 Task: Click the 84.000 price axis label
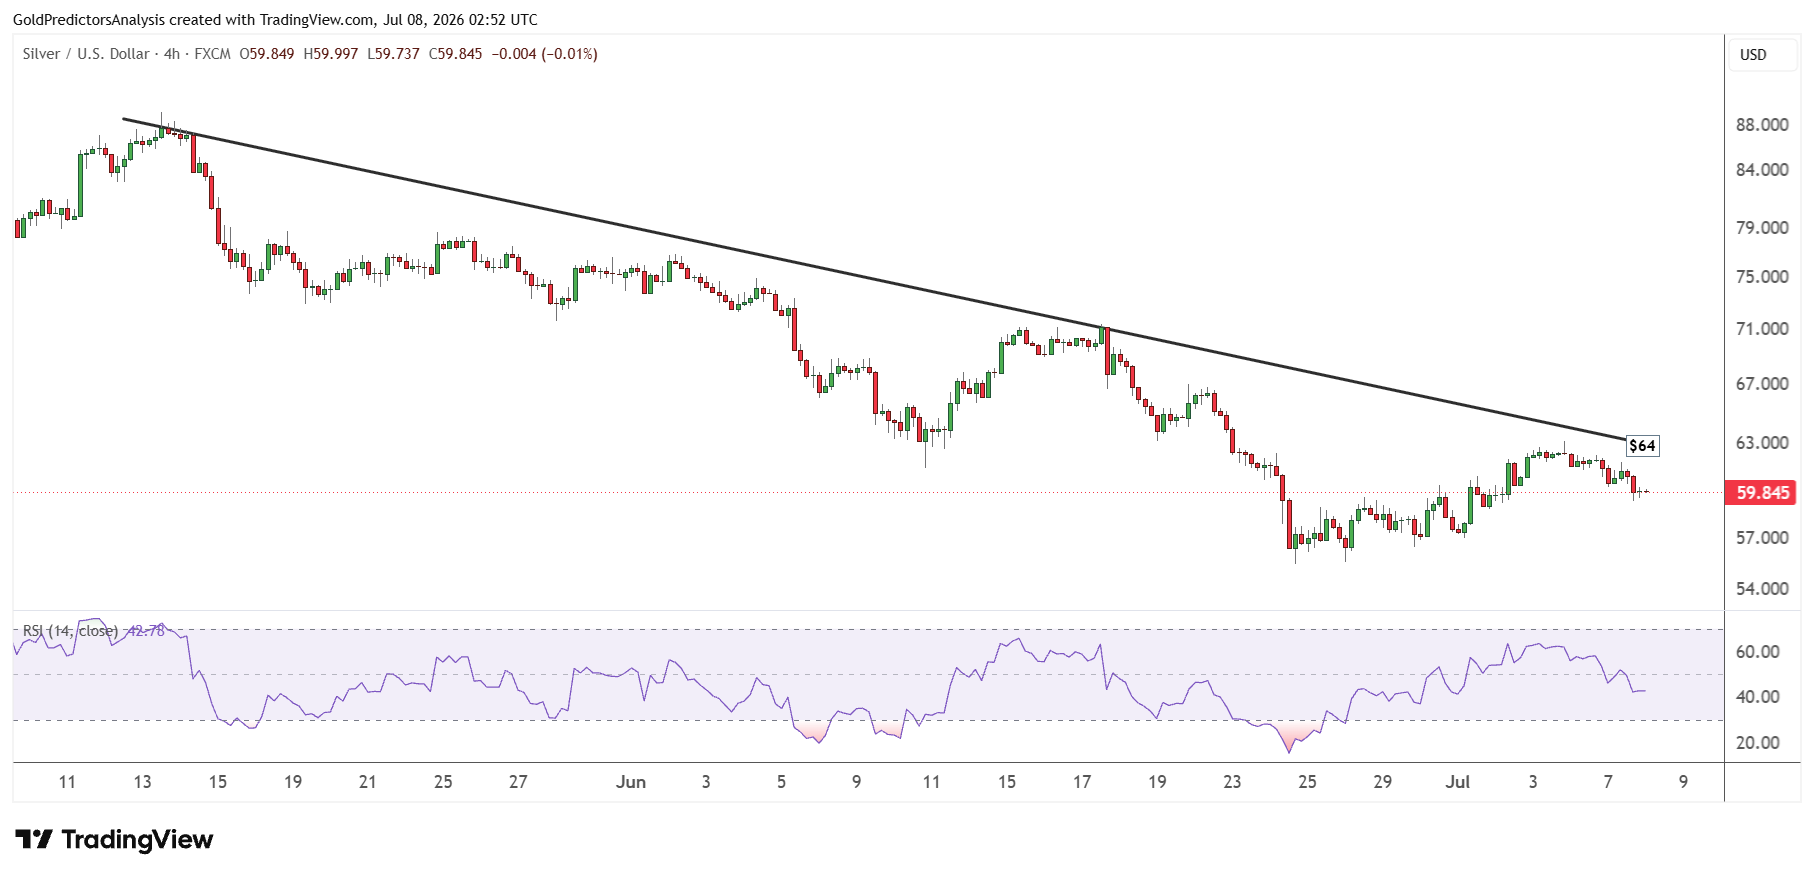click(1762, 170)
